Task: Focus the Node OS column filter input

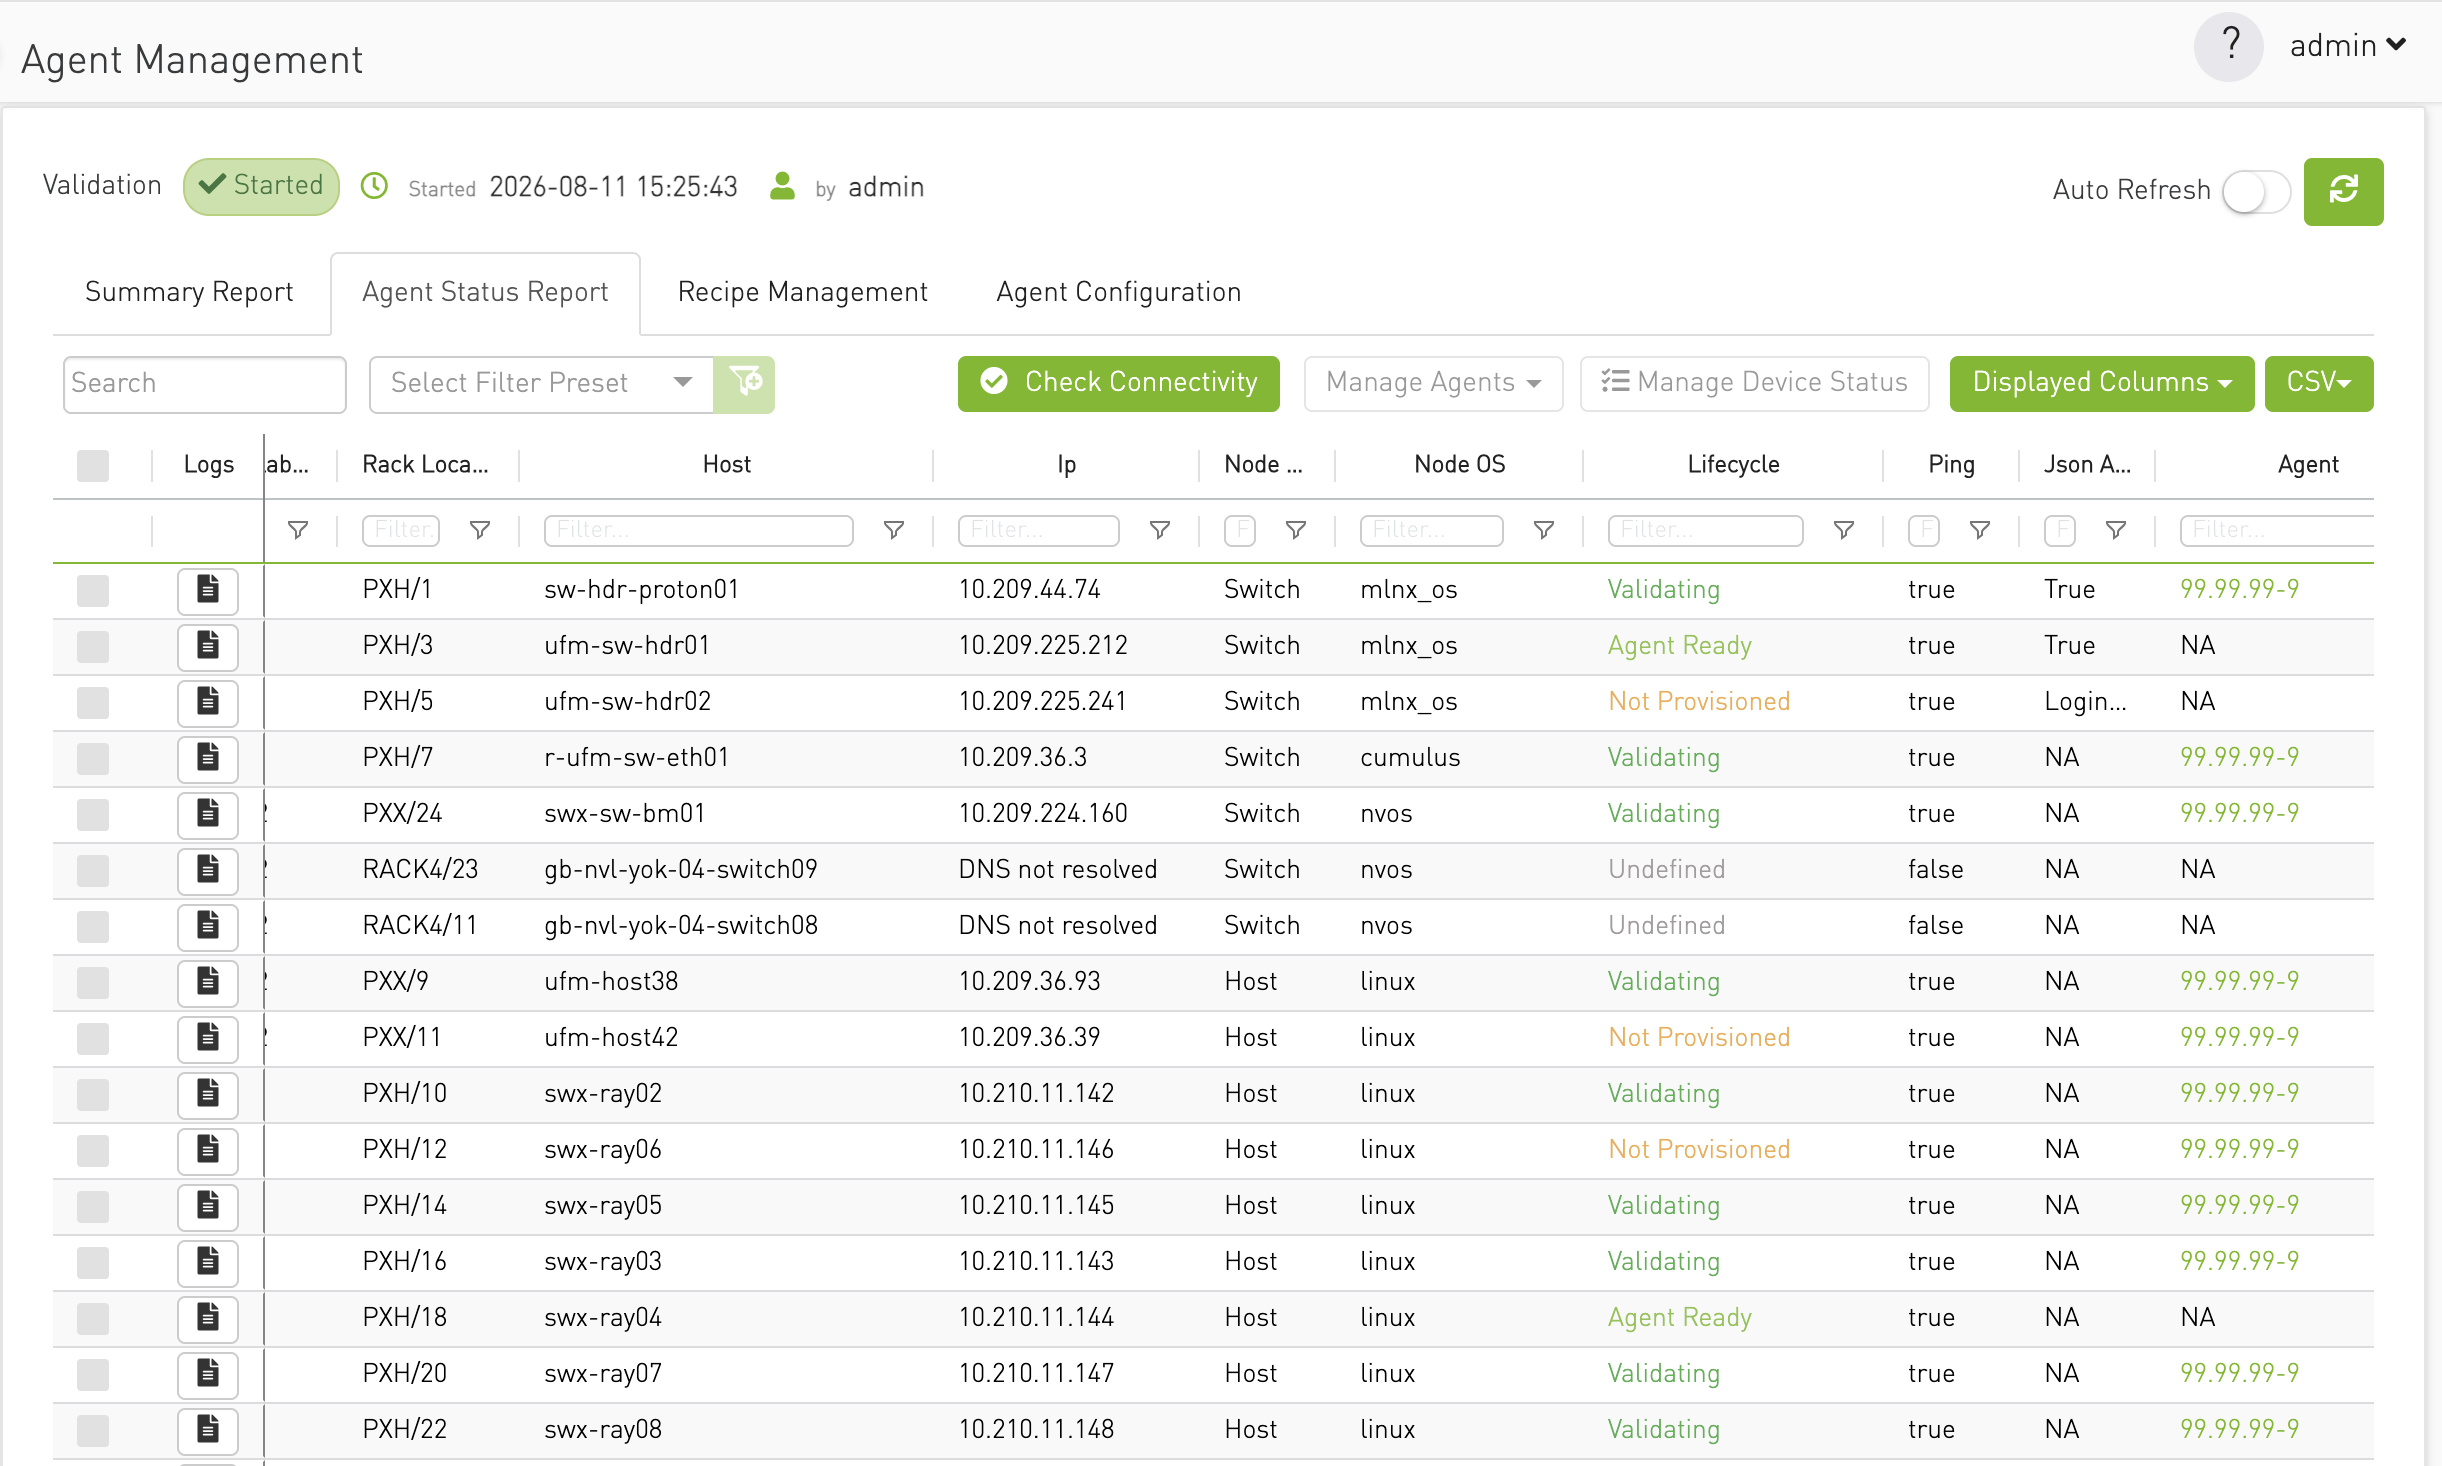Action: click(1431, 530)
